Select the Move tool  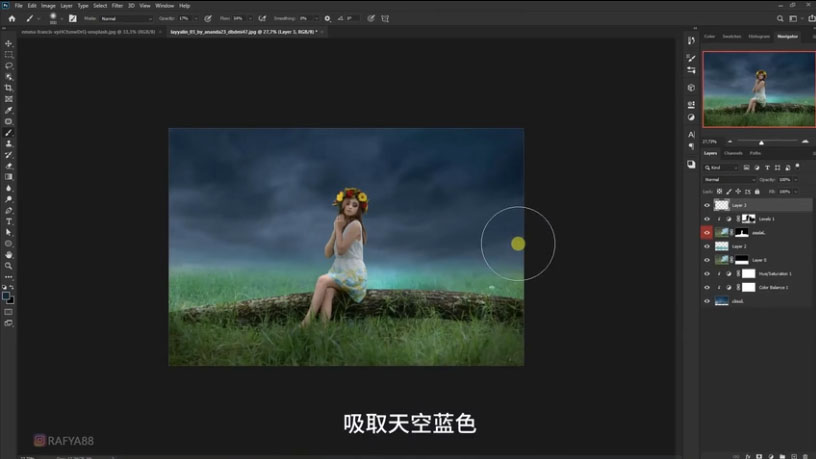(9, 44)
